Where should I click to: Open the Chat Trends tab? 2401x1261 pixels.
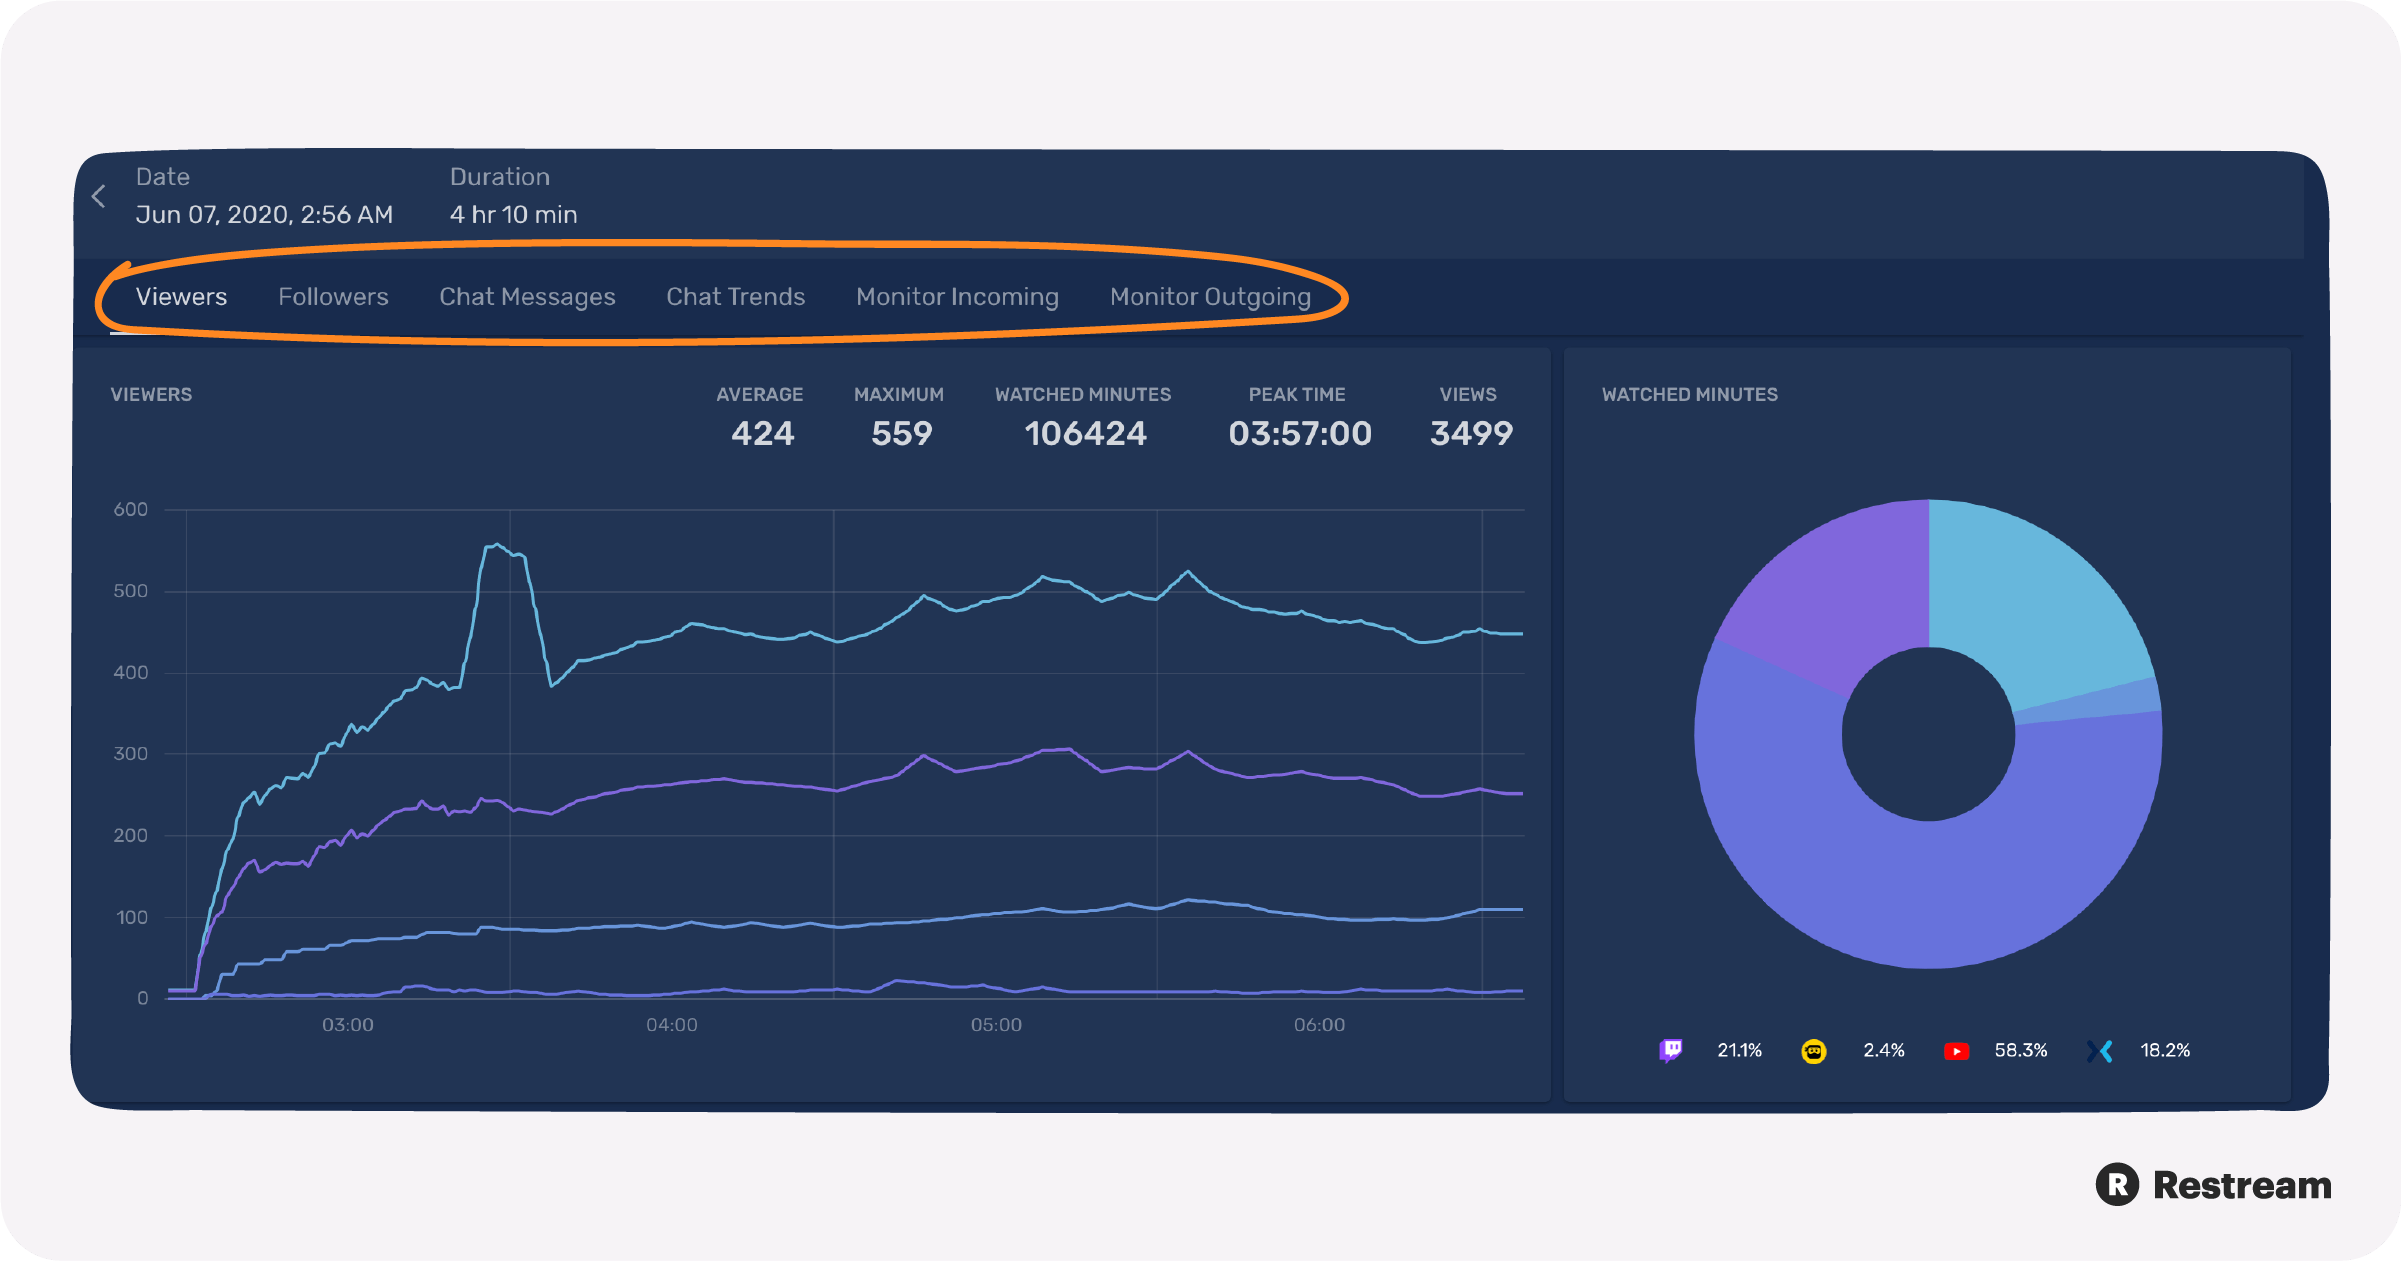point(735,296)
